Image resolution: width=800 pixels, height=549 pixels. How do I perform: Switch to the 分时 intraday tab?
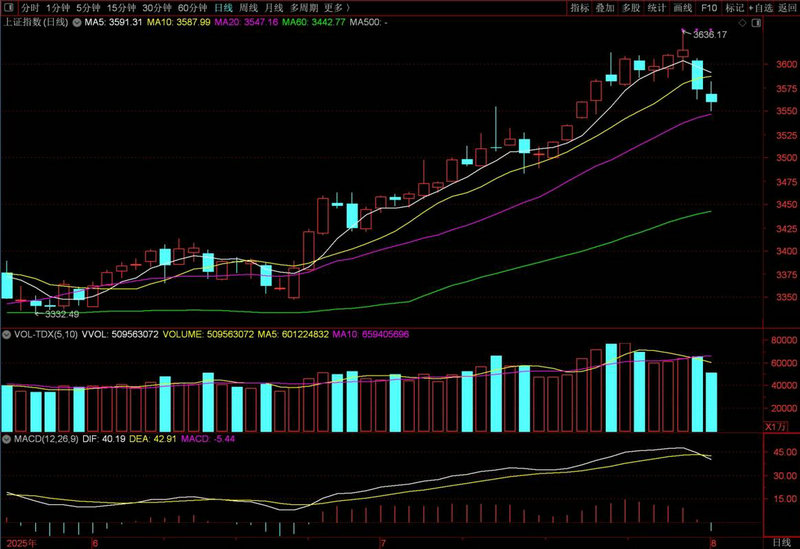30,7
